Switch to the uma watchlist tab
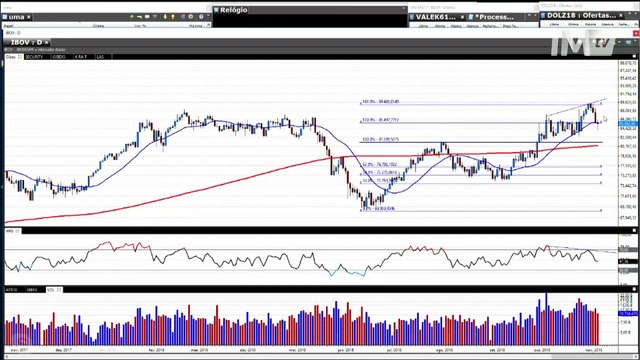 pyautogui.click(x=16, y=17)
